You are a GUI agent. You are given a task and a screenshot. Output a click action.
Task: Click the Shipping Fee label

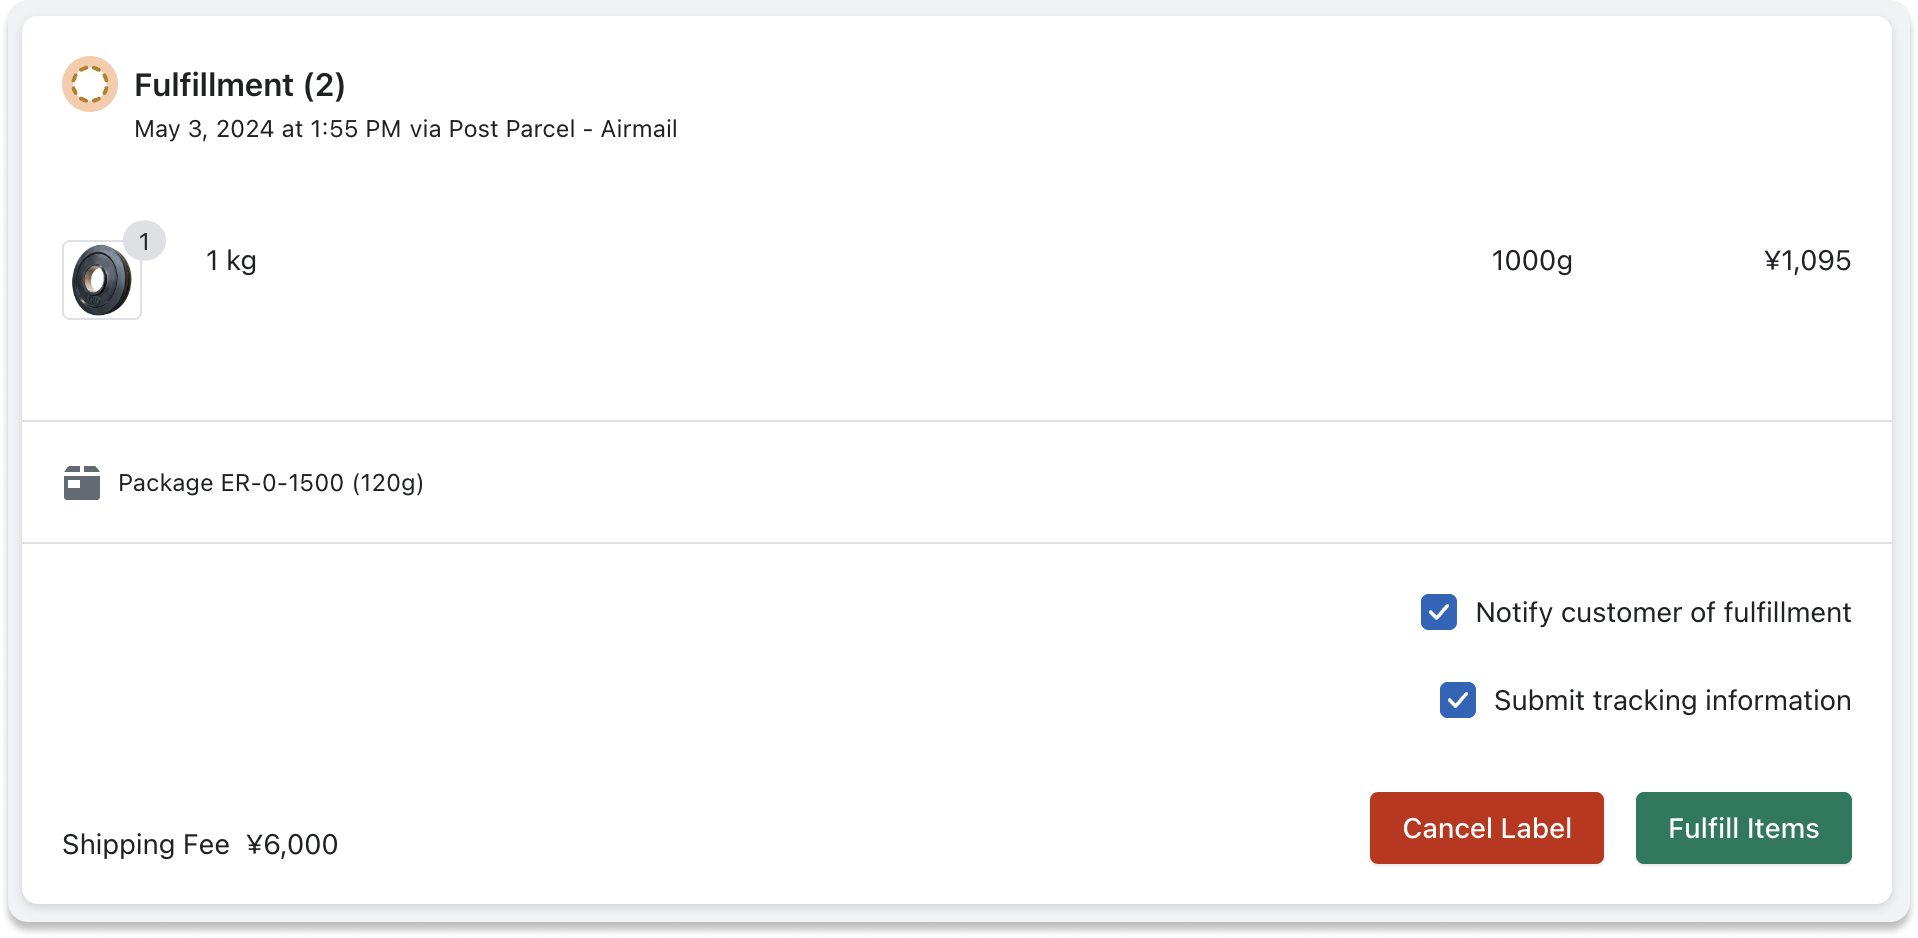146,845
